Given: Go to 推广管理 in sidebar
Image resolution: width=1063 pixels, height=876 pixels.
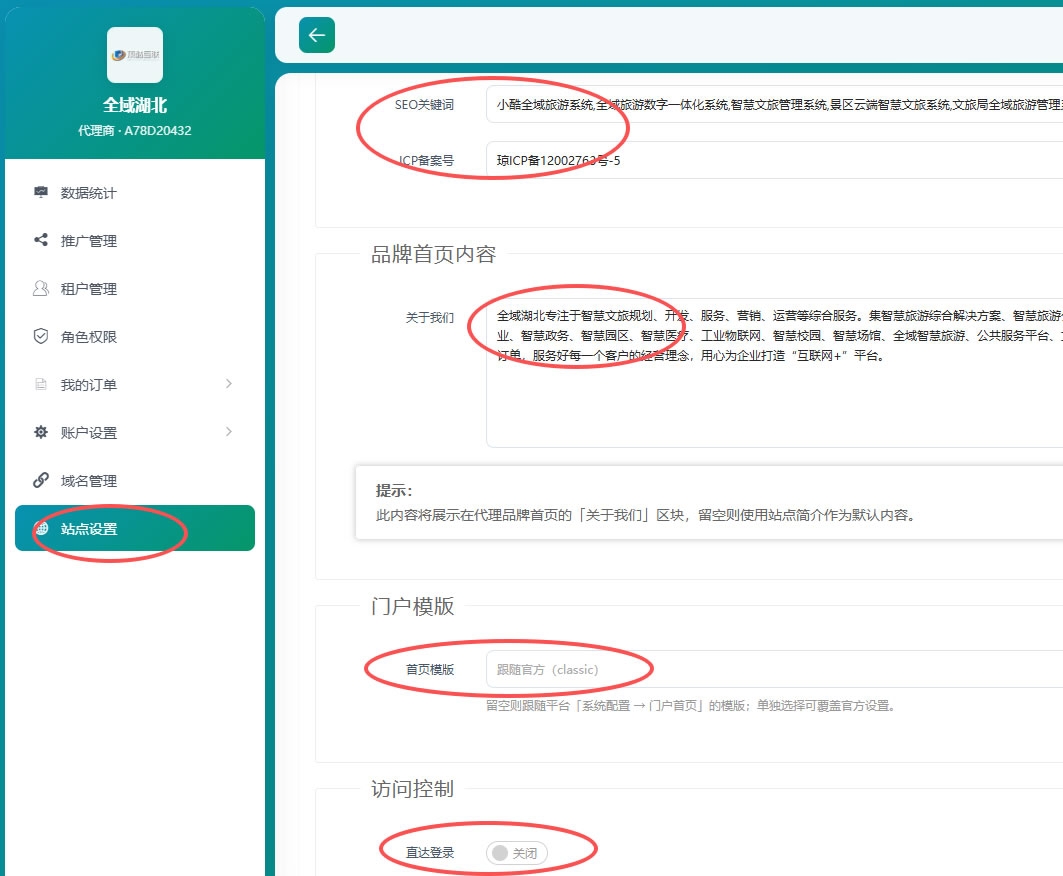Looking at the screenshot, I should coord(135,241).
